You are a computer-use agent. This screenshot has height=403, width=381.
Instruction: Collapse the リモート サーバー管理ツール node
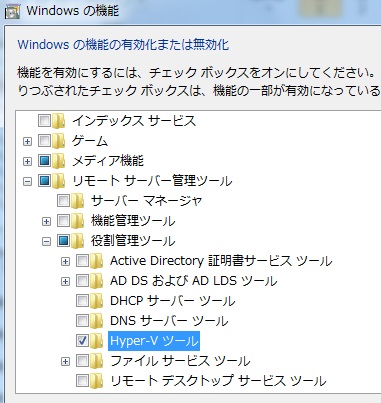point(27,182)
